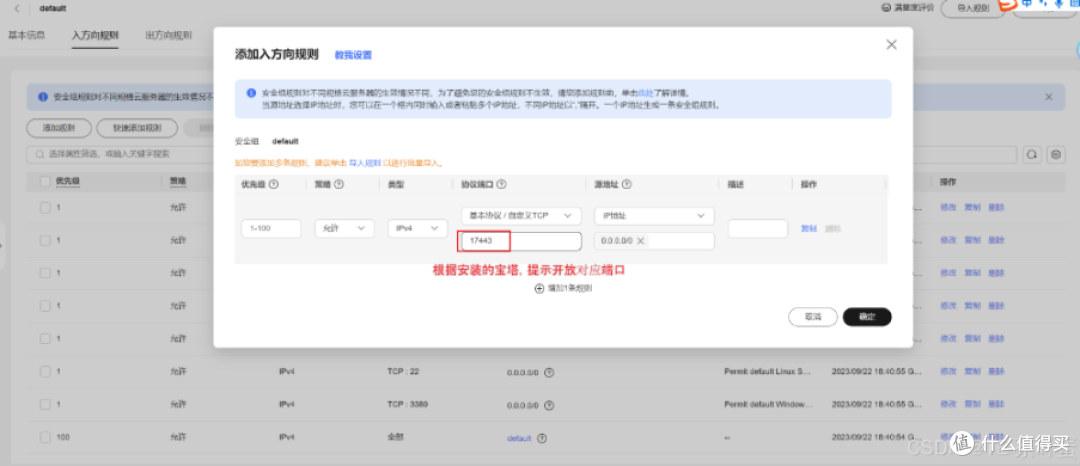Image resolution: width=1080 pixels, height=466 pixels.
Task: Check the priority 100 rule checkbox
Action: pyautogui.click(x=45, y=438)
